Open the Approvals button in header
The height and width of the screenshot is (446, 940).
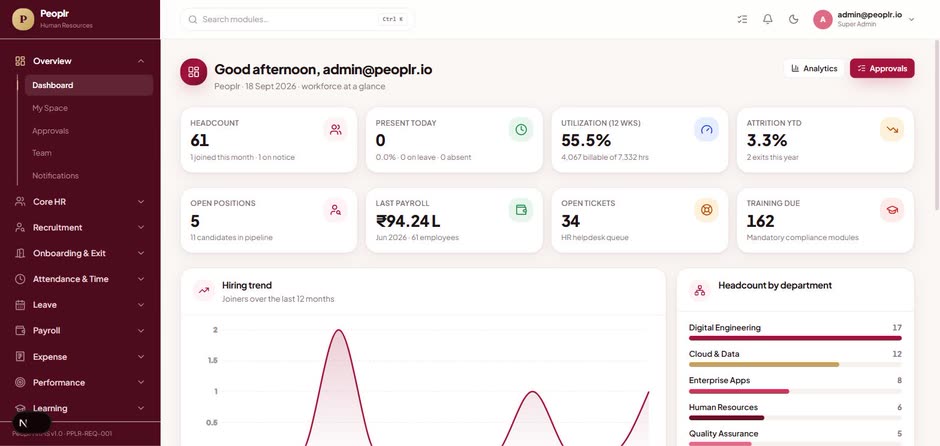pos(882,68)
